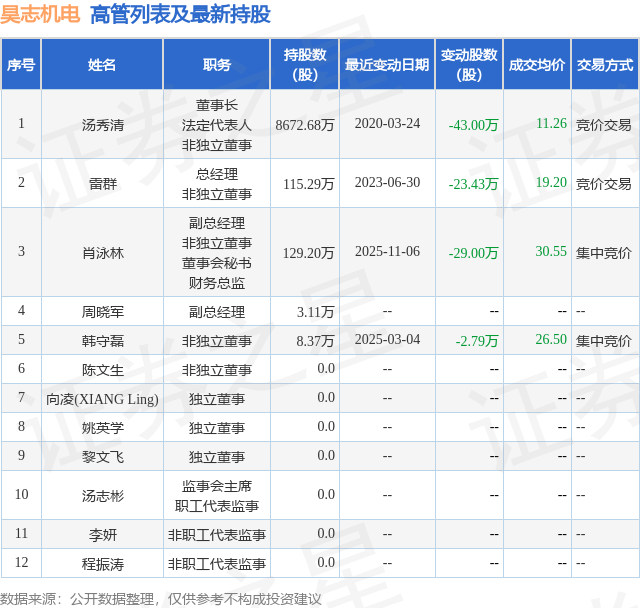
Task: Click the position 法定代表人
Action: (x=217, y=125)
